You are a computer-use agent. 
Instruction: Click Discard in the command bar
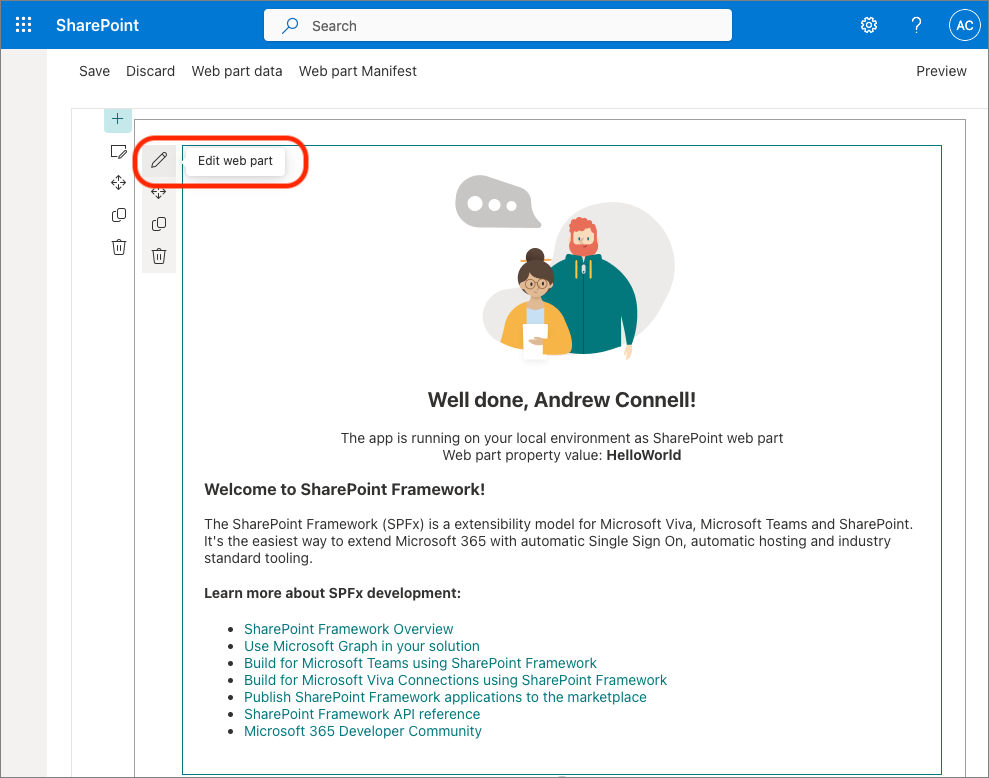[x=150, y=71]
